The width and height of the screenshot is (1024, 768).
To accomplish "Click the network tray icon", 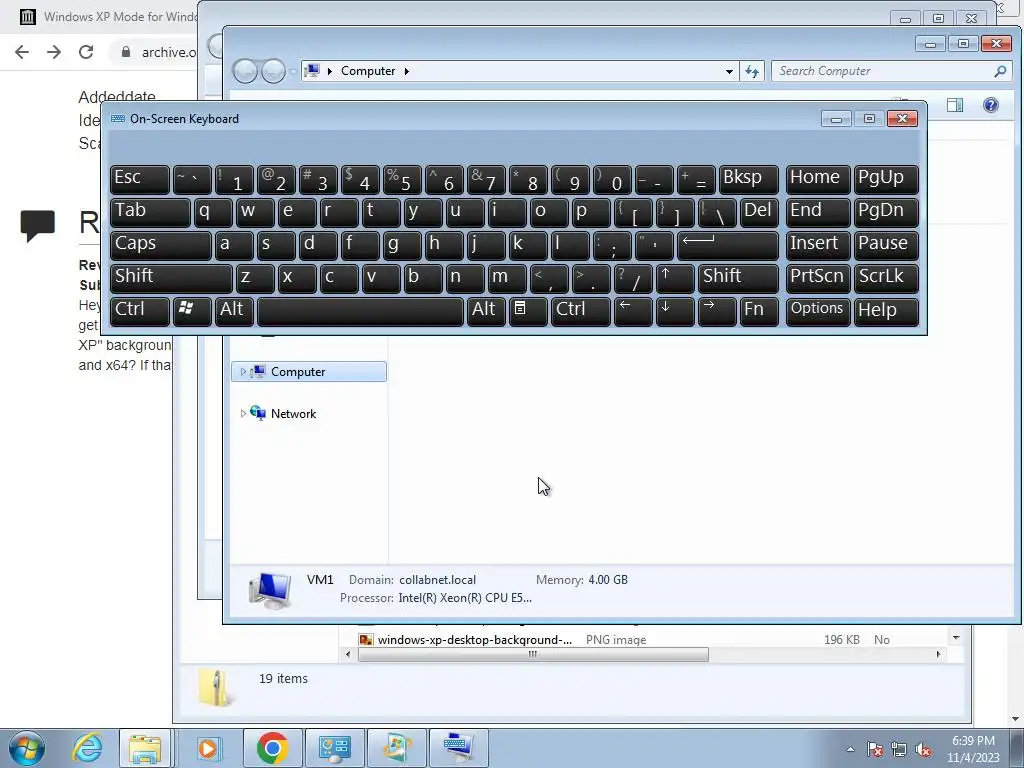I will coord(899,750).
